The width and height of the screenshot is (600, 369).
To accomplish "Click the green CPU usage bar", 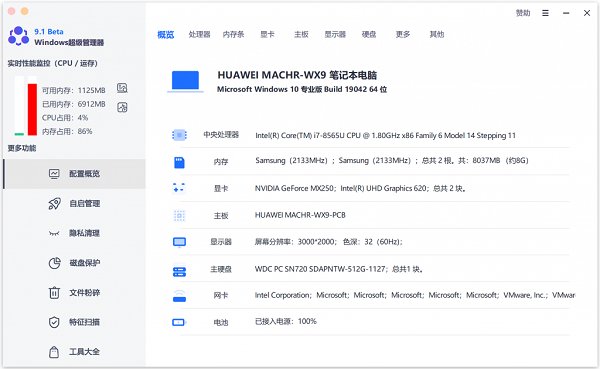I will pos(19,134).
